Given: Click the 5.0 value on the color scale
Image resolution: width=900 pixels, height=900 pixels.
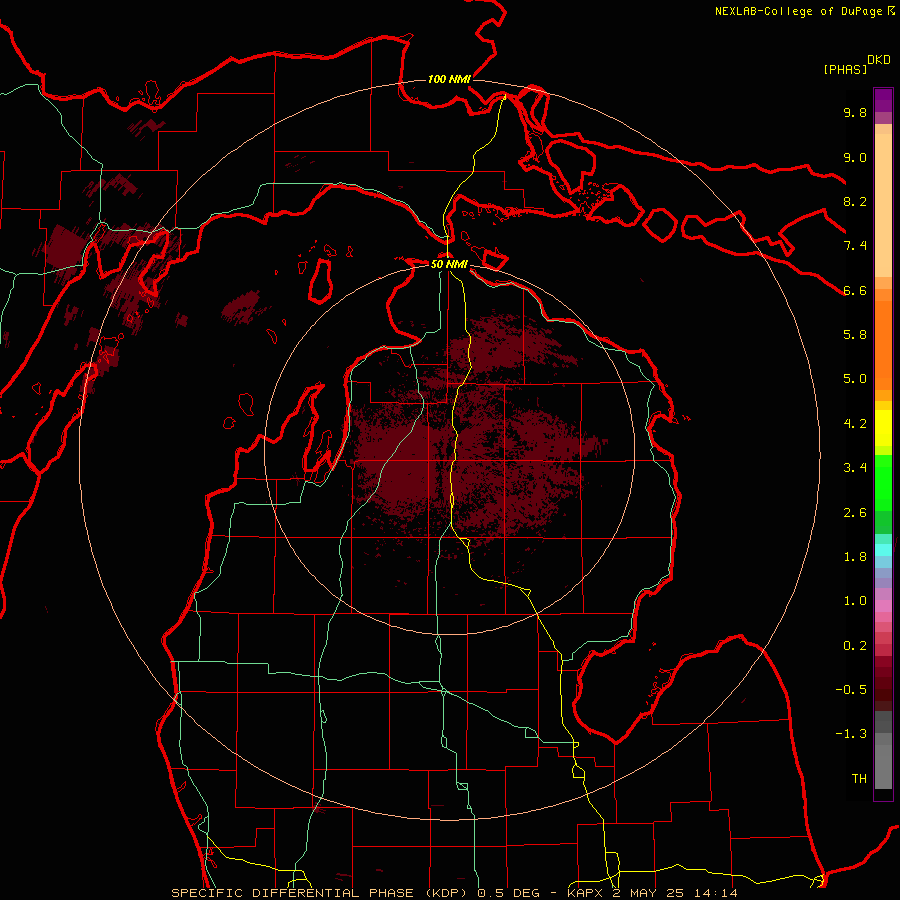Looking at the screenshot, I should (x=855, y=379).
